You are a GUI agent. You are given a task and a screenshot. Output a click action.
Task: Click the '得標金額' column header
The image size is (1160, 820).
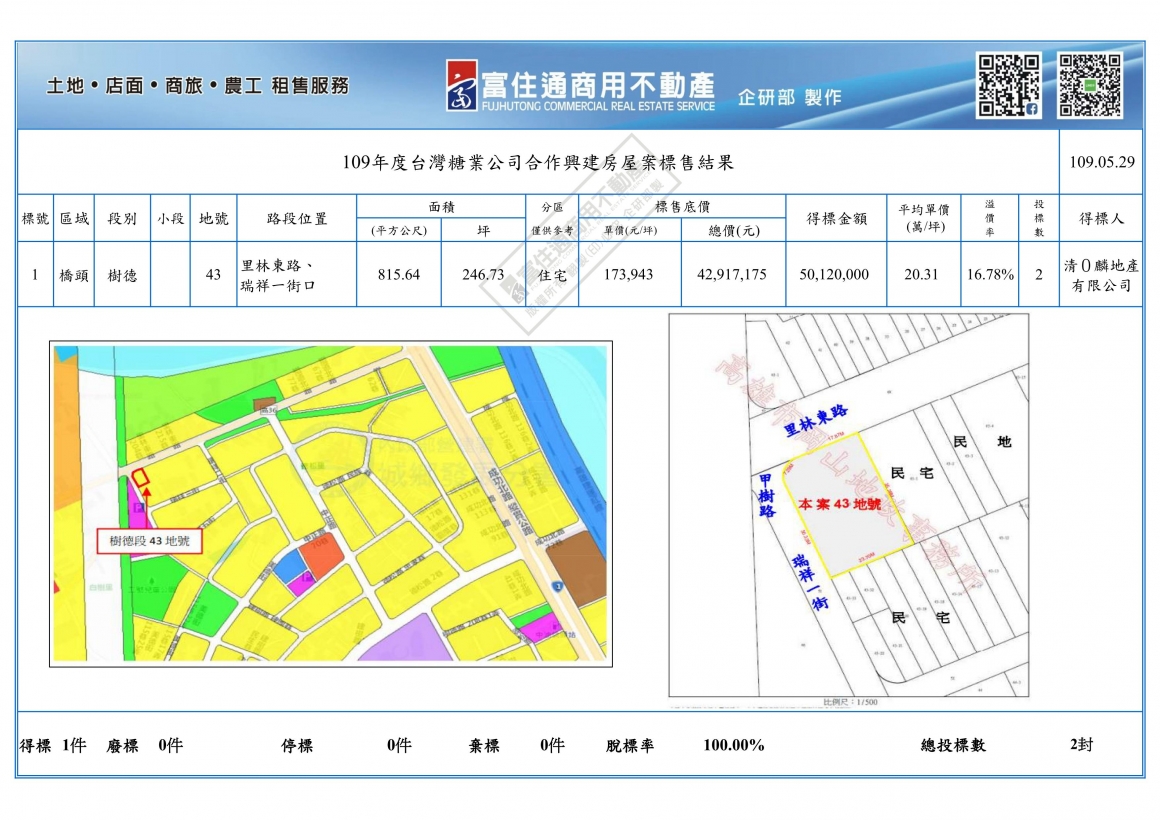coord(836,218)
